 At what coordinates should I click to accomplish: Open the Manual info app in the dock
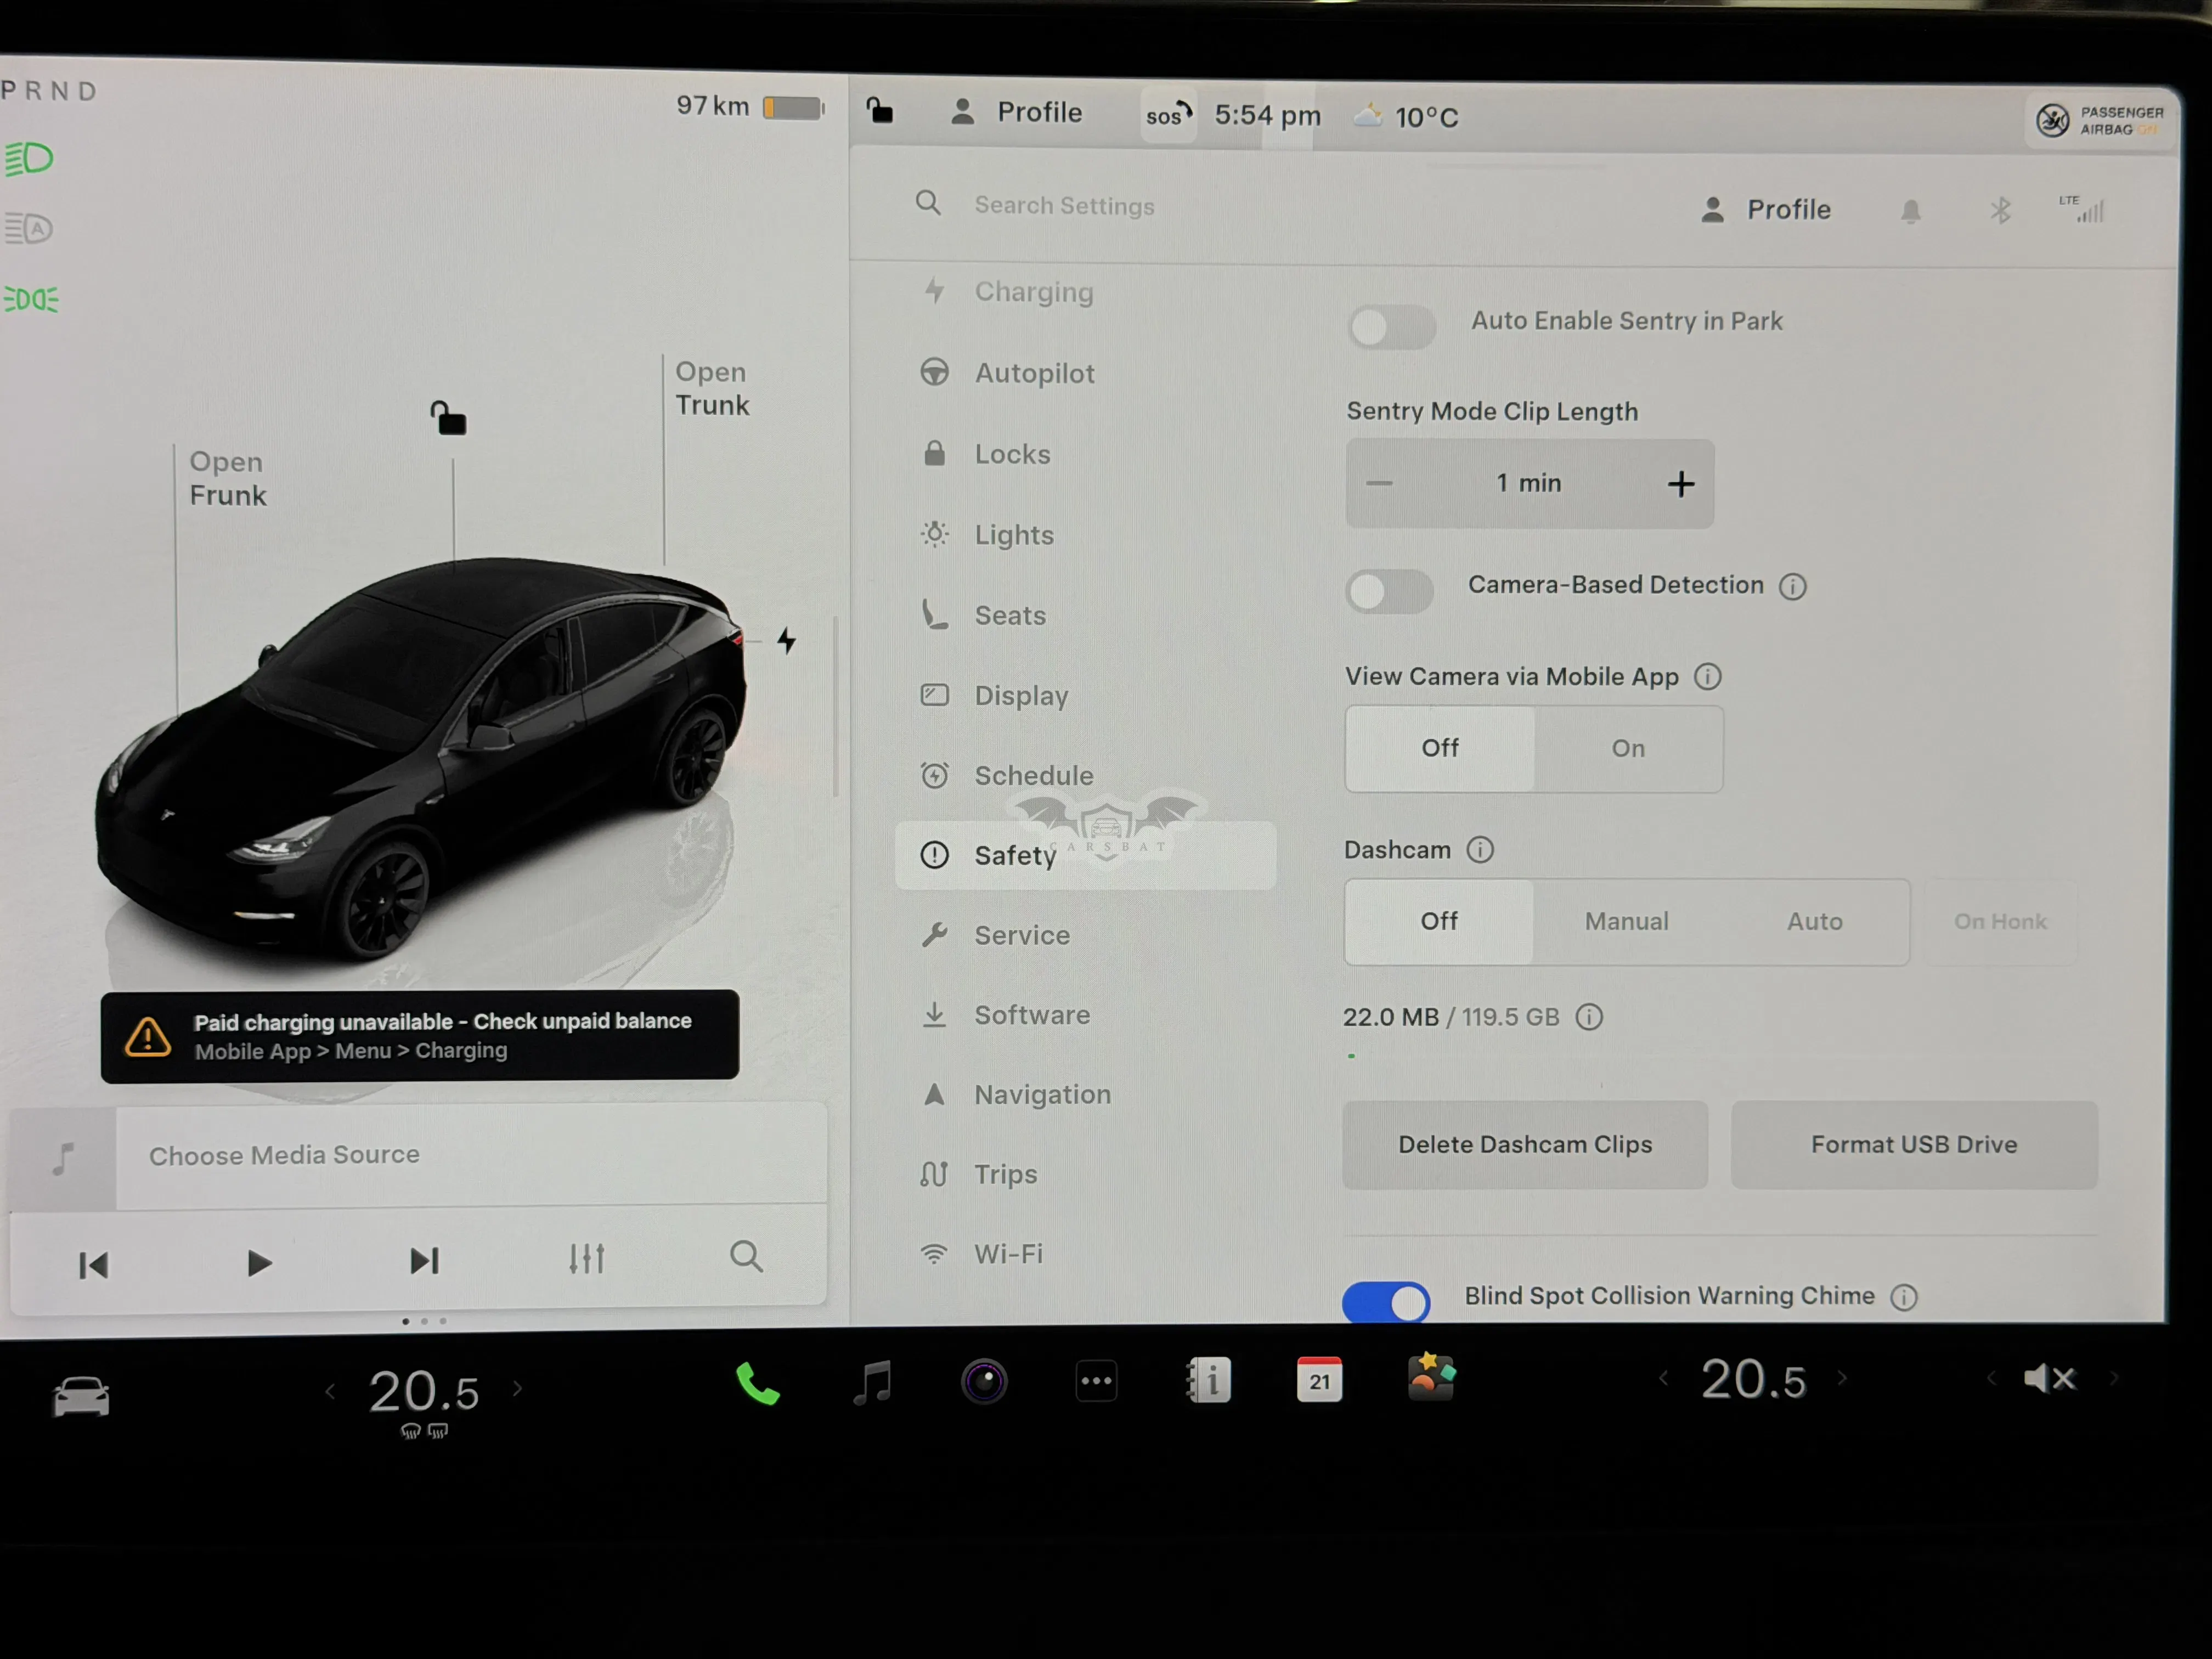(x=1208, y=1381)
